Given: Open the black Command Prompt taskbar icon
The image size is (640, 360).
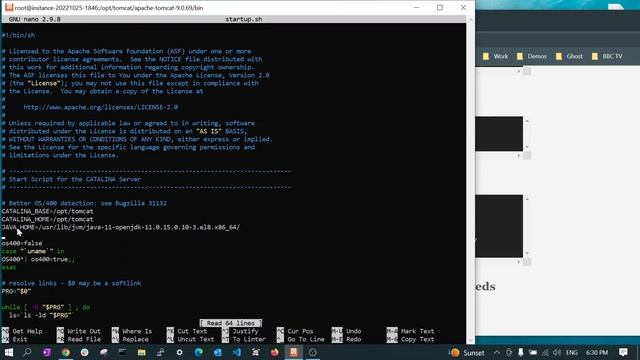Looking at the screenshot, I should coord(122,352).
